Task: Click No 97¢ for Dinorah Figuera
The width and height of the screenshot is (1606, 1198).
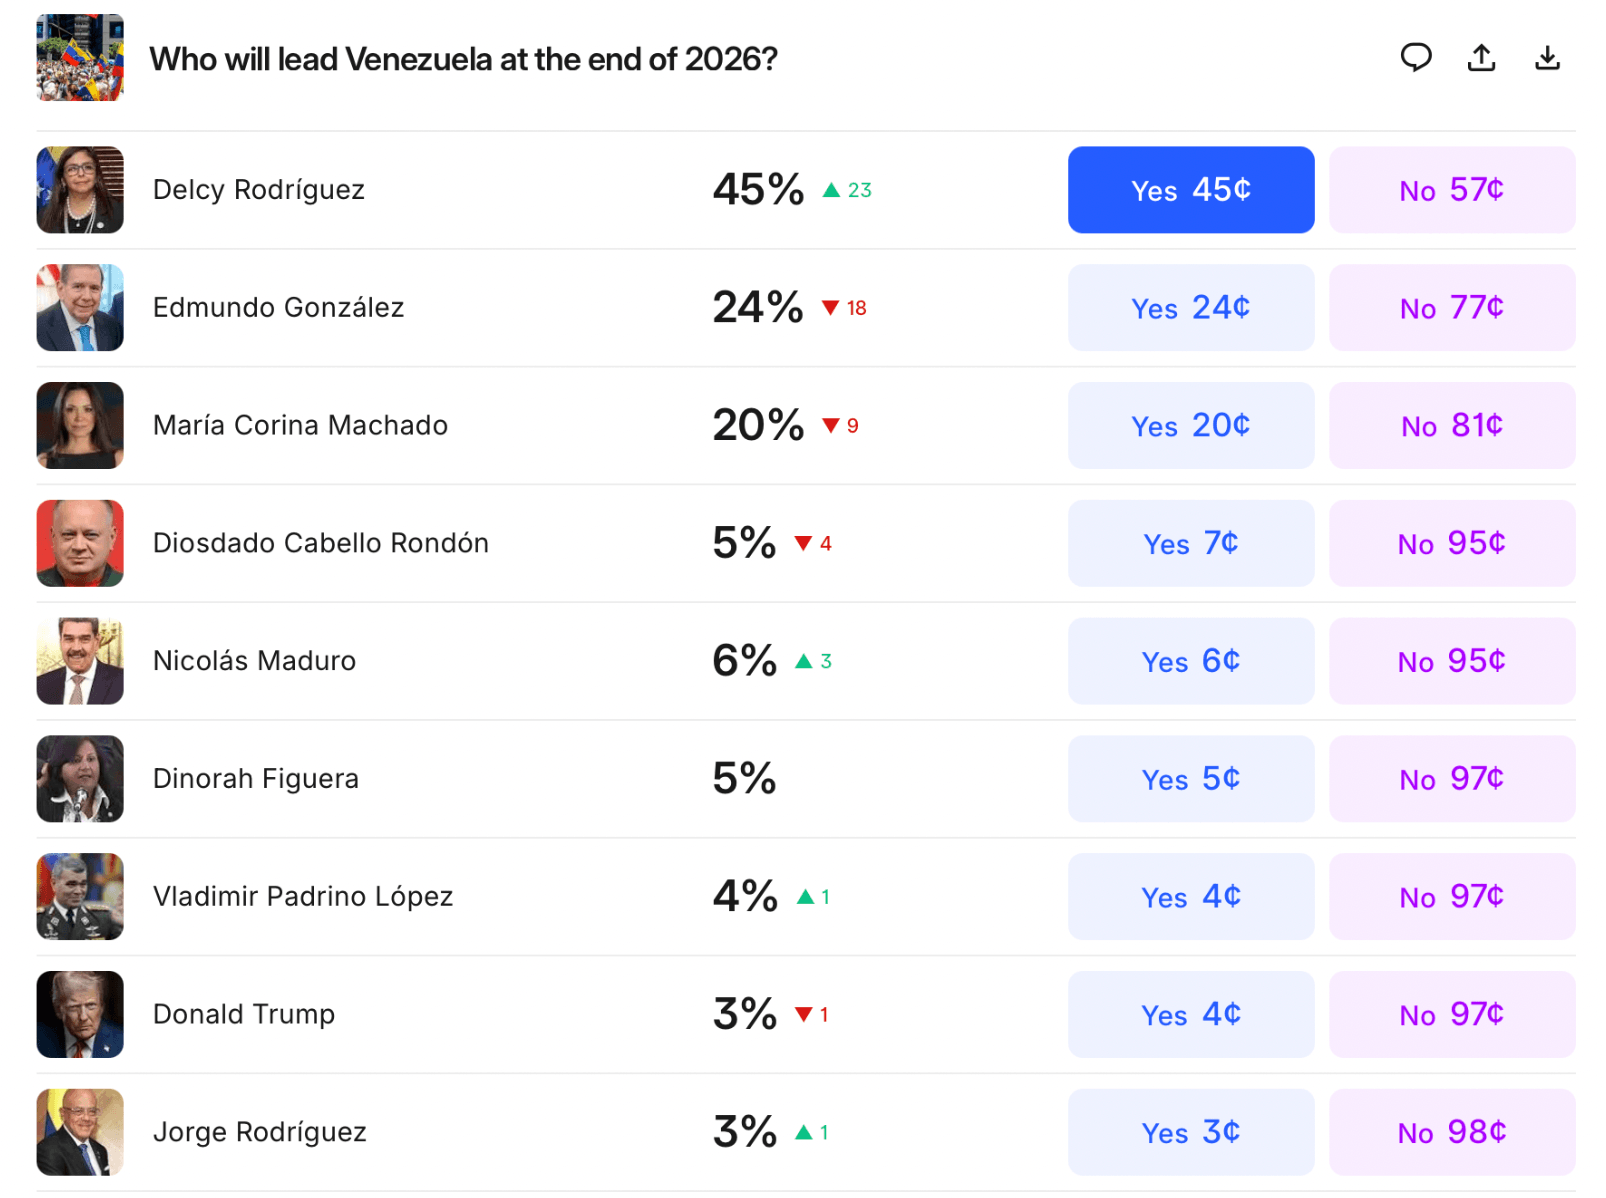Action: pos(1452,779)
